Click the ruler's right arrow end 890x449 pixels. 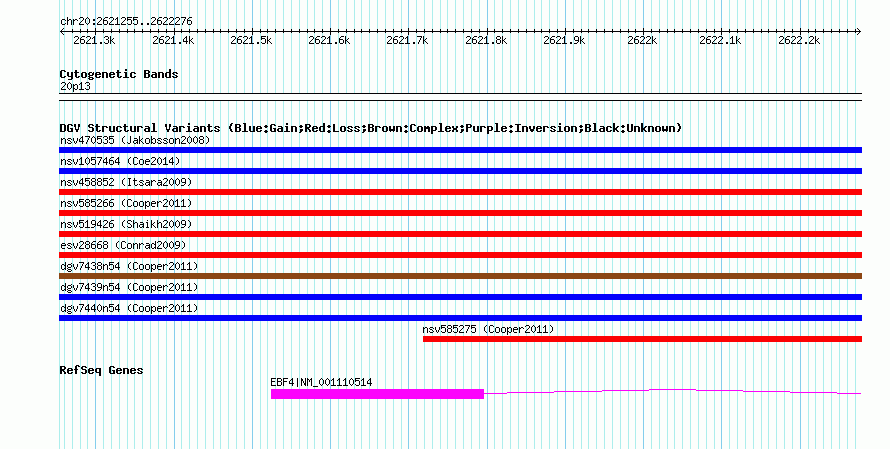pos(858,32)
